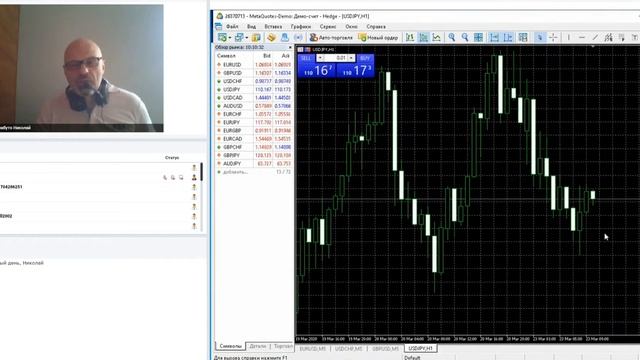Open the chart templates icon

(523, 38)
